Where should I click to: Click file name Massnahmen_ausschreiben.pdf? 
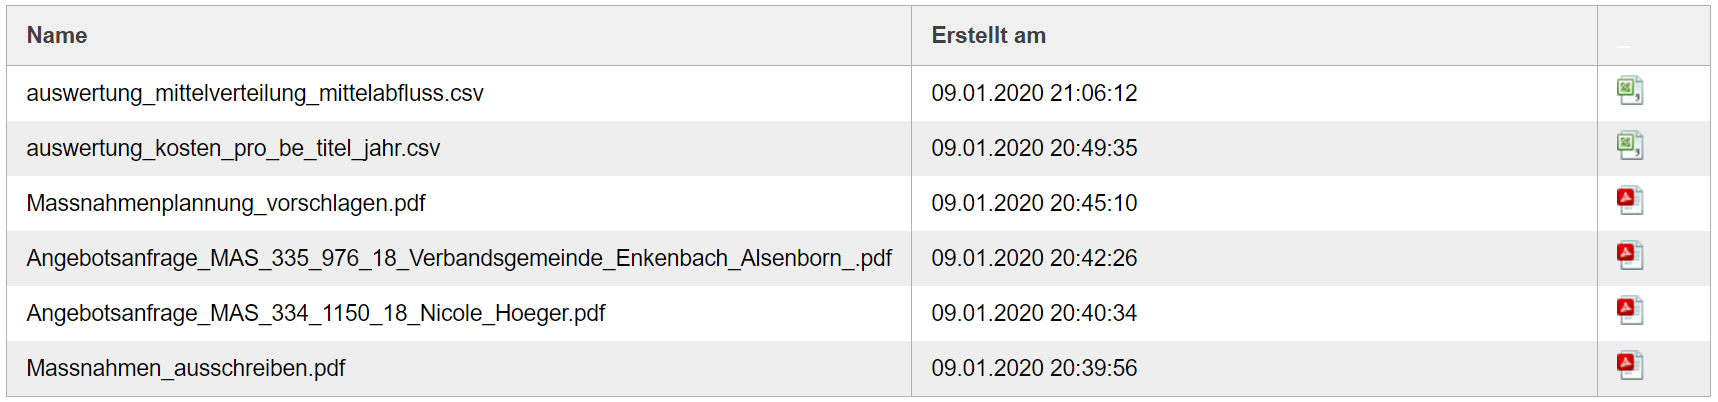[186, 369]
